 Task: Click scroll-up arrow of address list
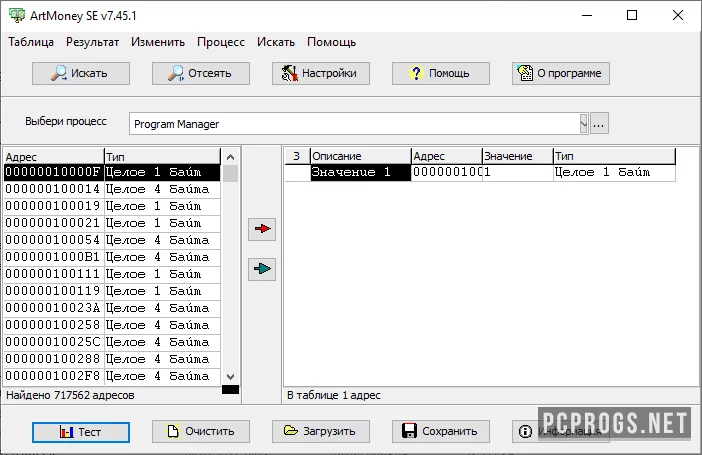(231, 157)
